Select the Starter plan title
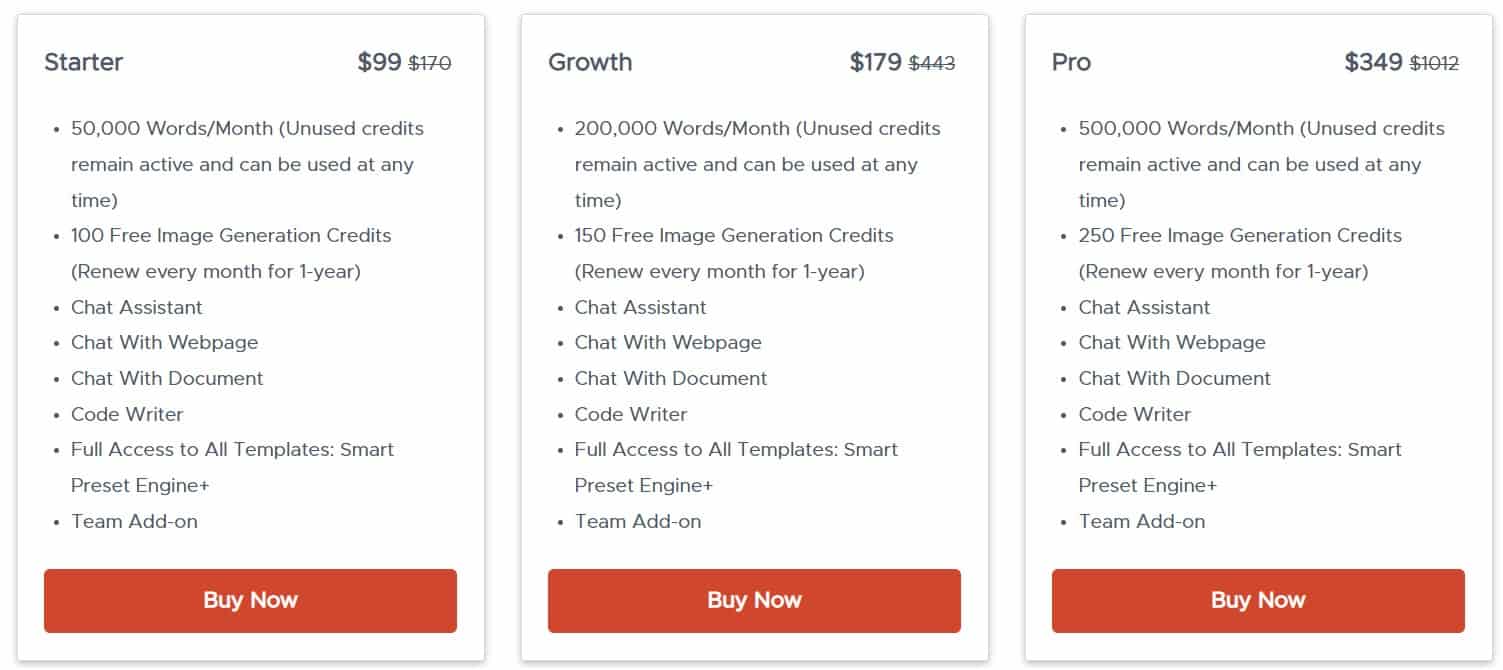Image resolution: width=1503 pixels, height=670 pixels. 83,62
